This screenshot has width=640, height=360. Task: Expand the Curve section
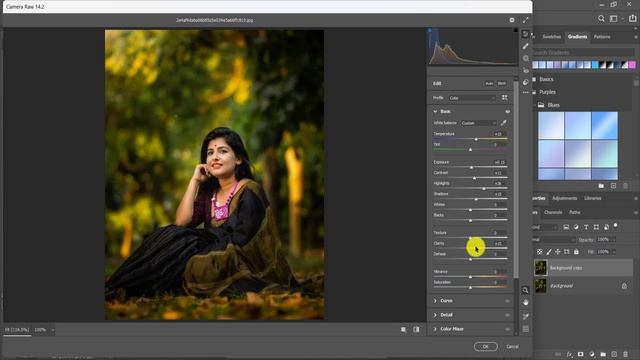pos(435,301)
